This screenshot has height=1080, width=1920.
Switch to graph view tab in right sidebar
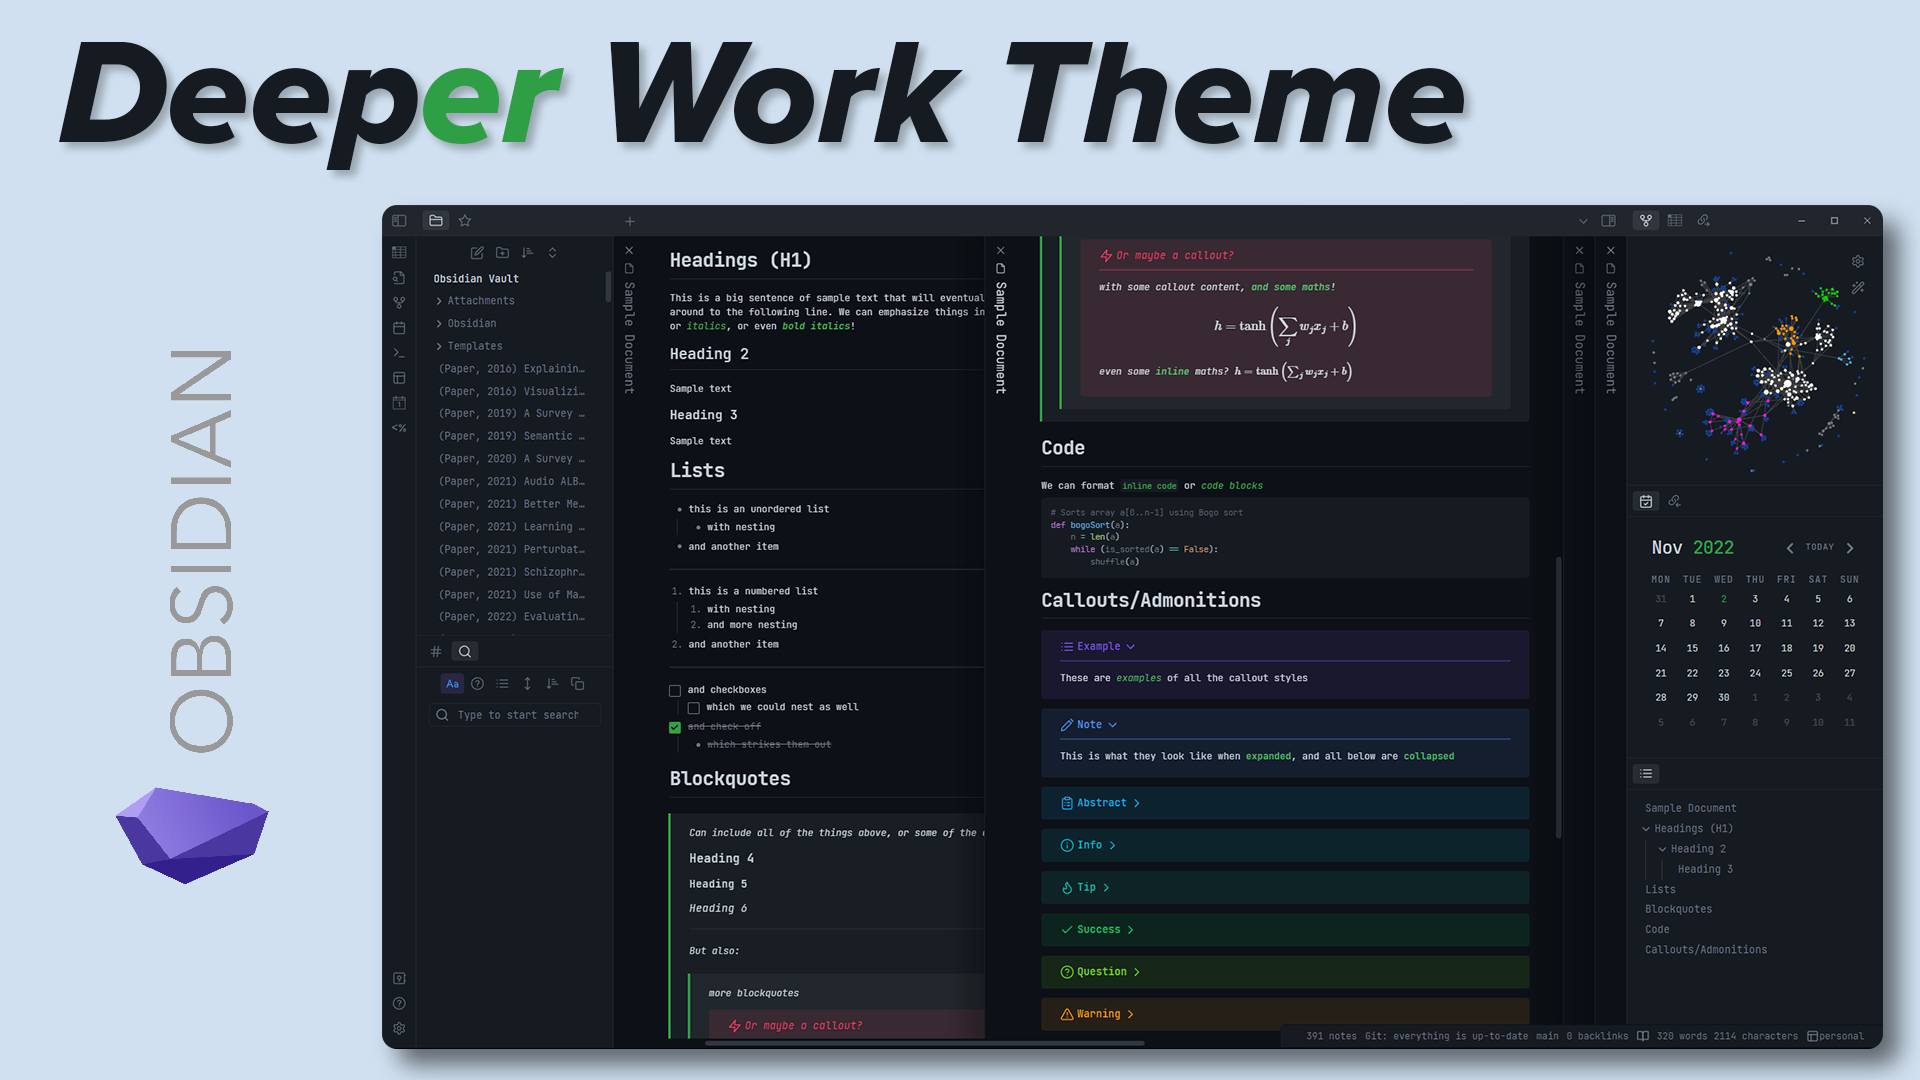click(x=1646, y=221)
